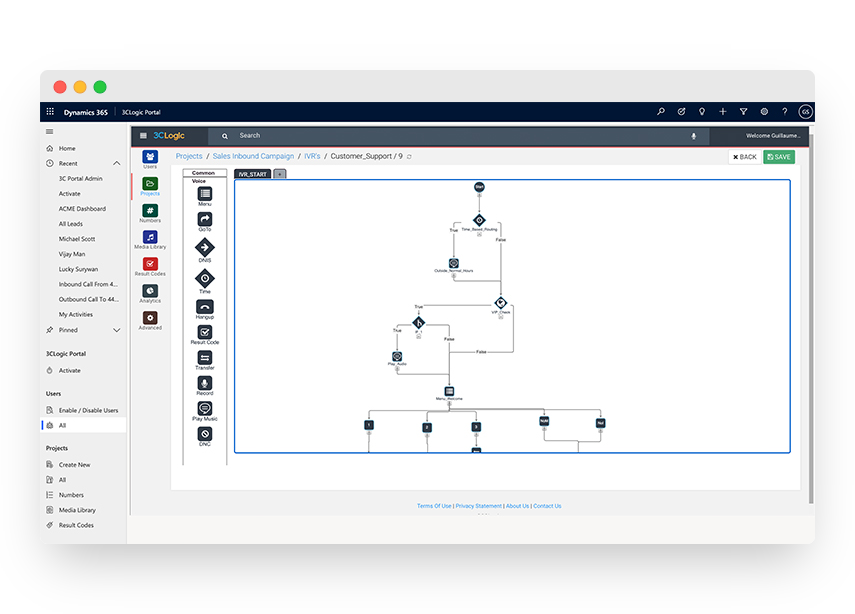Open Result Codes in left navigation
The width and height of the screenshot is (855, 614).
(x=76, y=525)
